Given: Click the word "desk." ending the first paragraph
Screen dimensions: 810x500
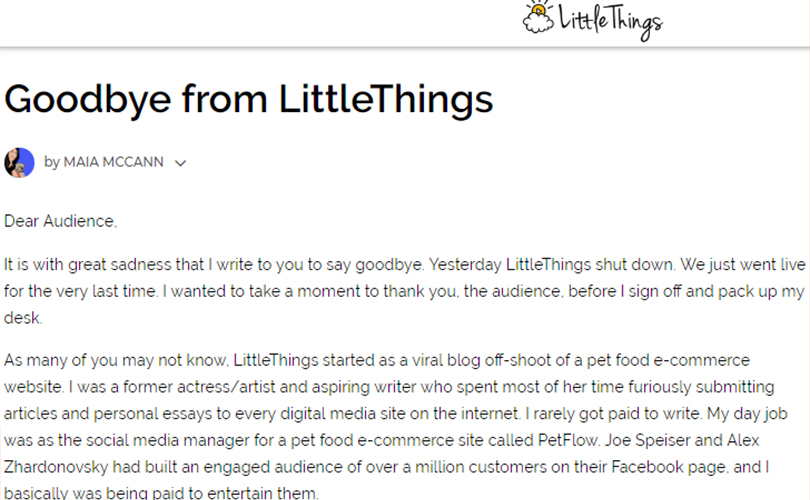Looking at the screenshot, I should [23, 318].
